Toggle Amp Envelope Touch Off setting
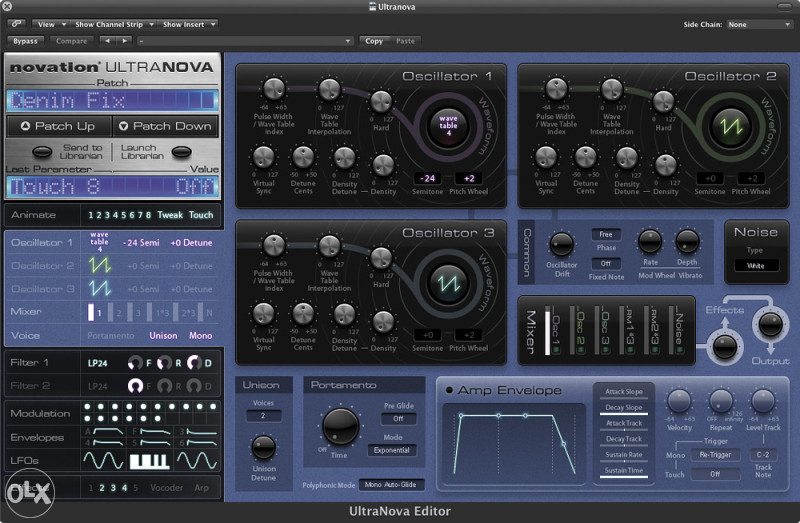 point(715,474)
